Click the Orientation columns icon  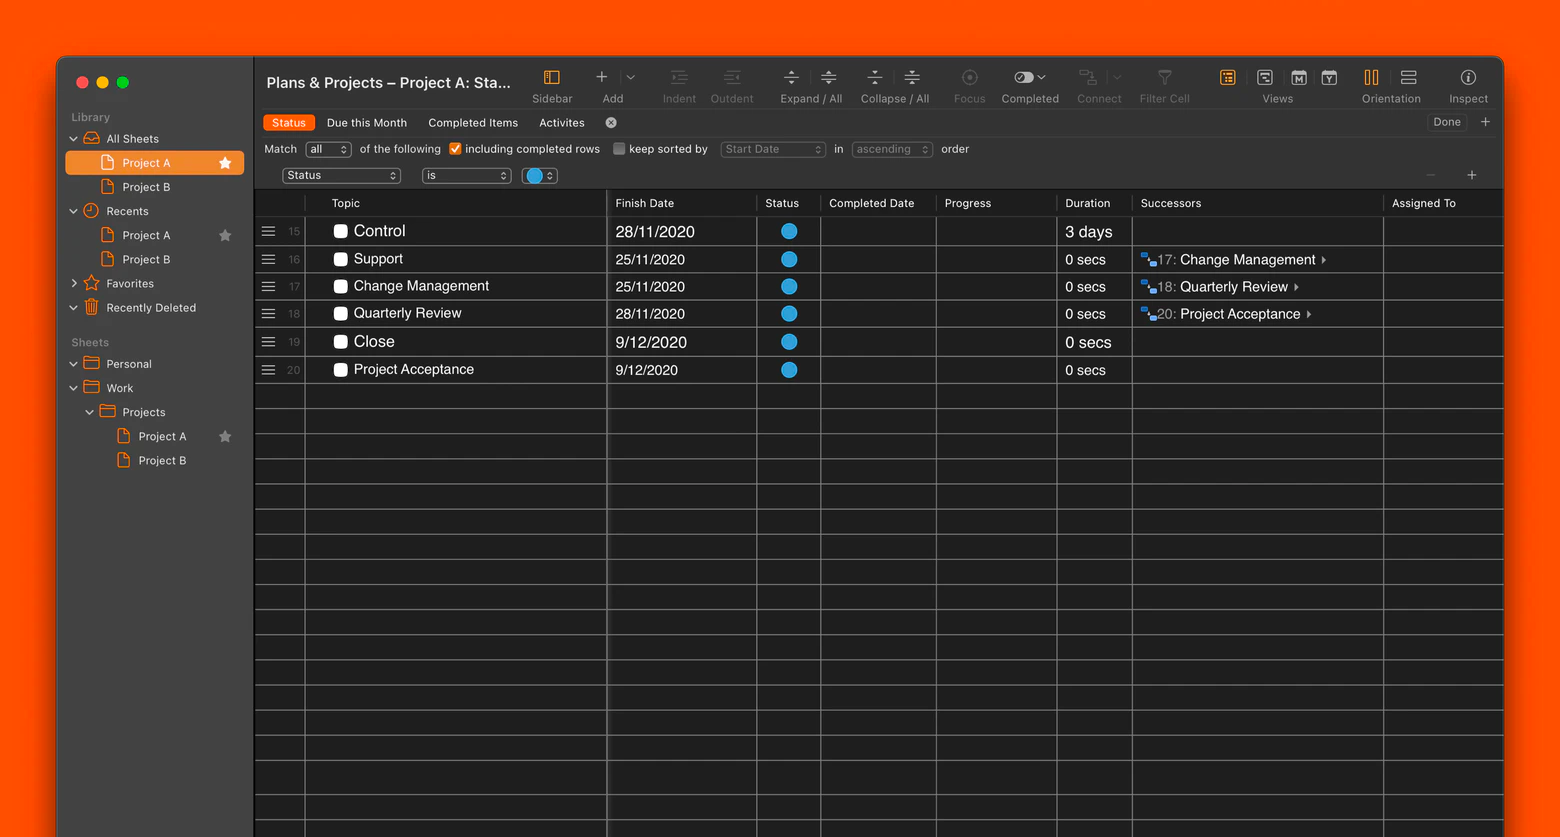pos(1371,78)
